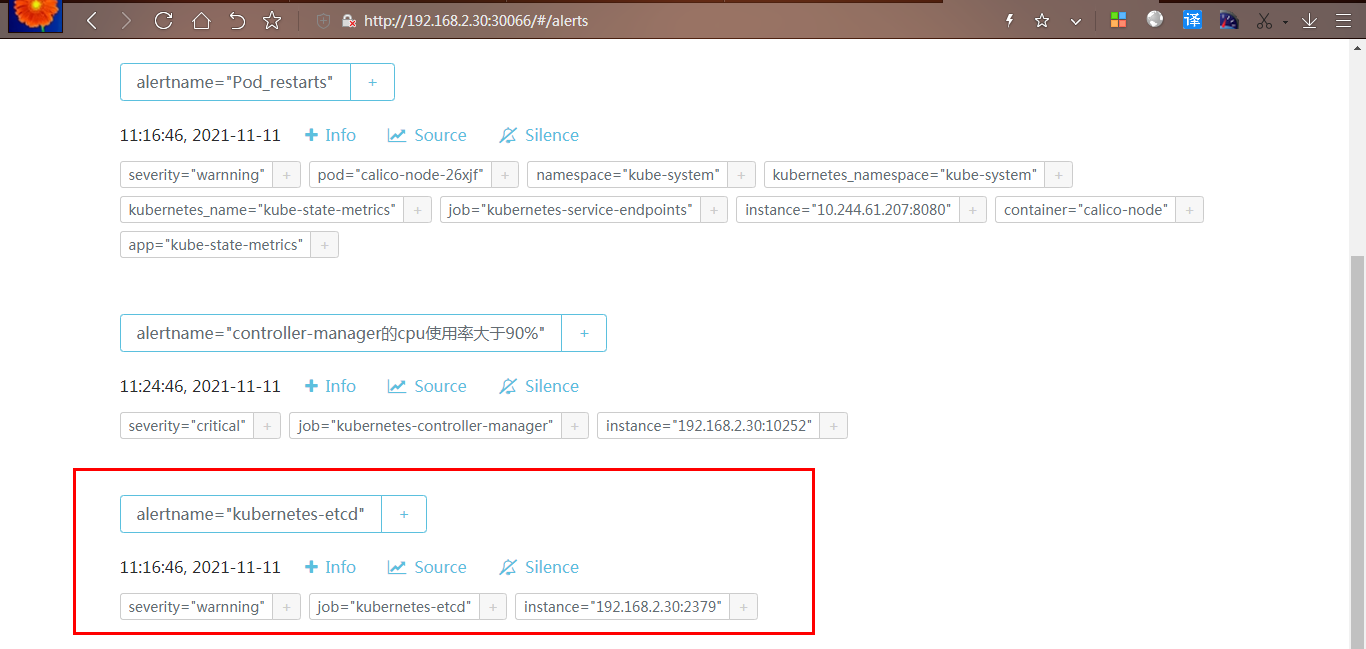The width and height of the screenshot is (1366, 649).
Task: Select the alertname="Pod_restarts" group label
Action: coord(235,82)
